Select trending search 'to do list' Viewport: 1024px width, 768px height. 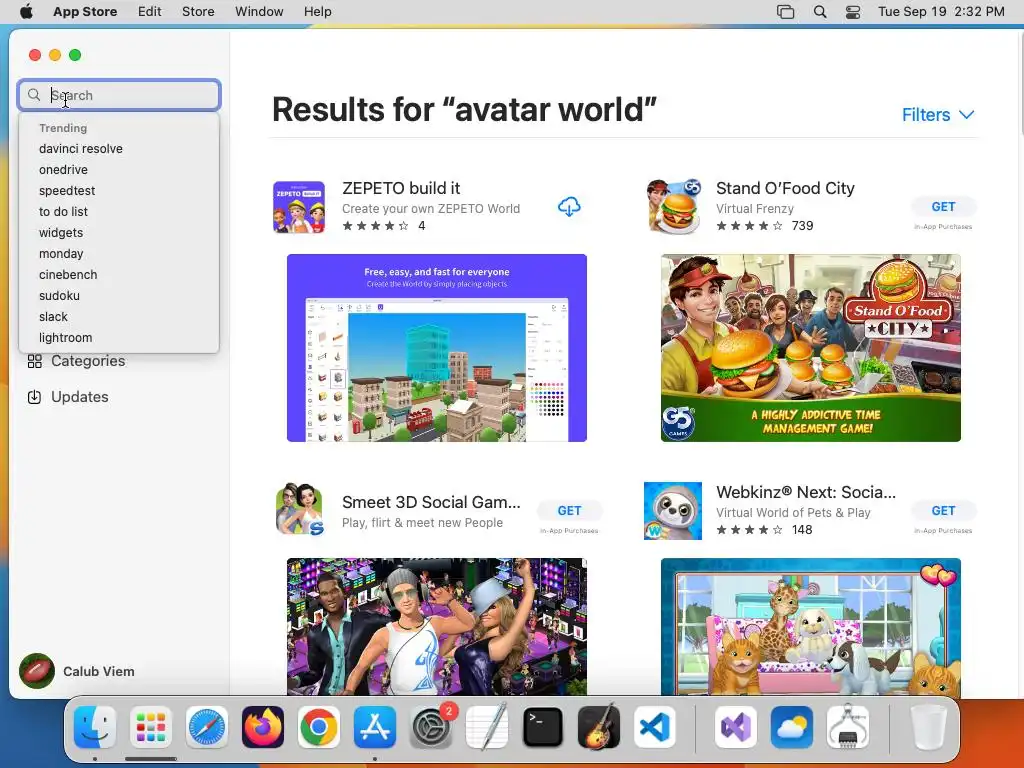pos(63,212)
